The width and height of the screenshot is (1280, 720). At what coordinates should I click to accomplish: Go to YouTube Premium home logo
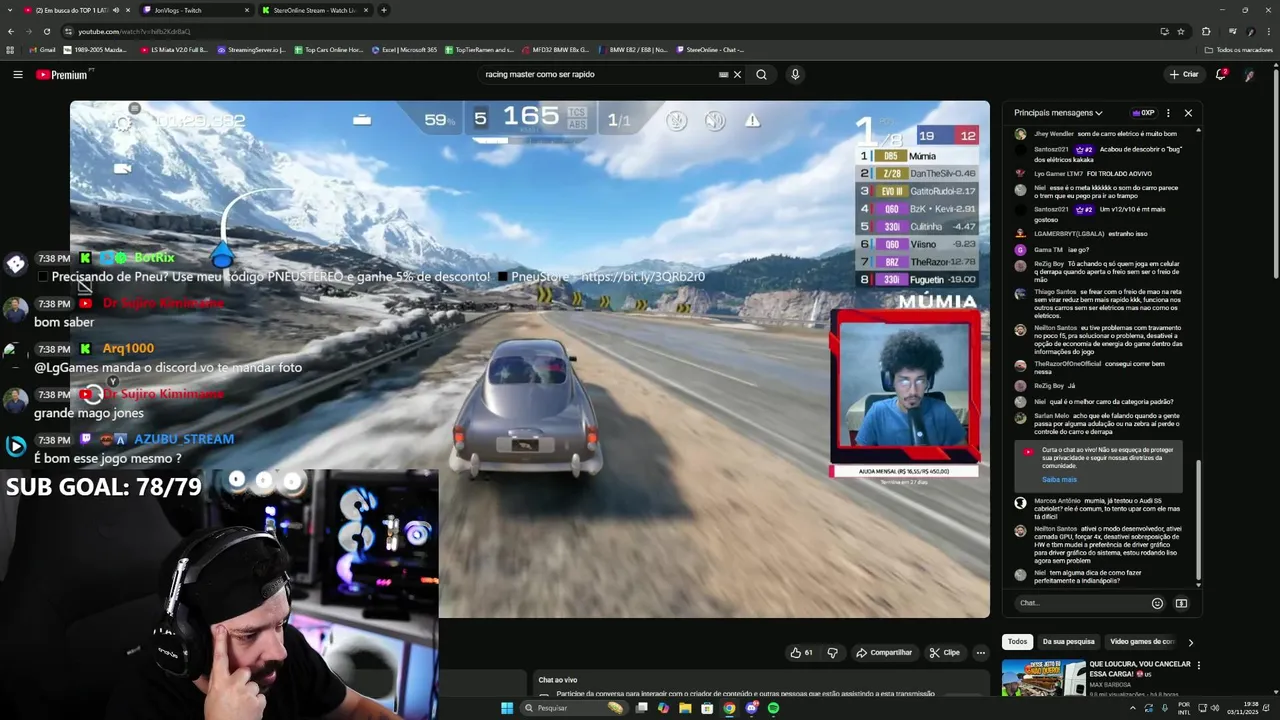[62, 74]
